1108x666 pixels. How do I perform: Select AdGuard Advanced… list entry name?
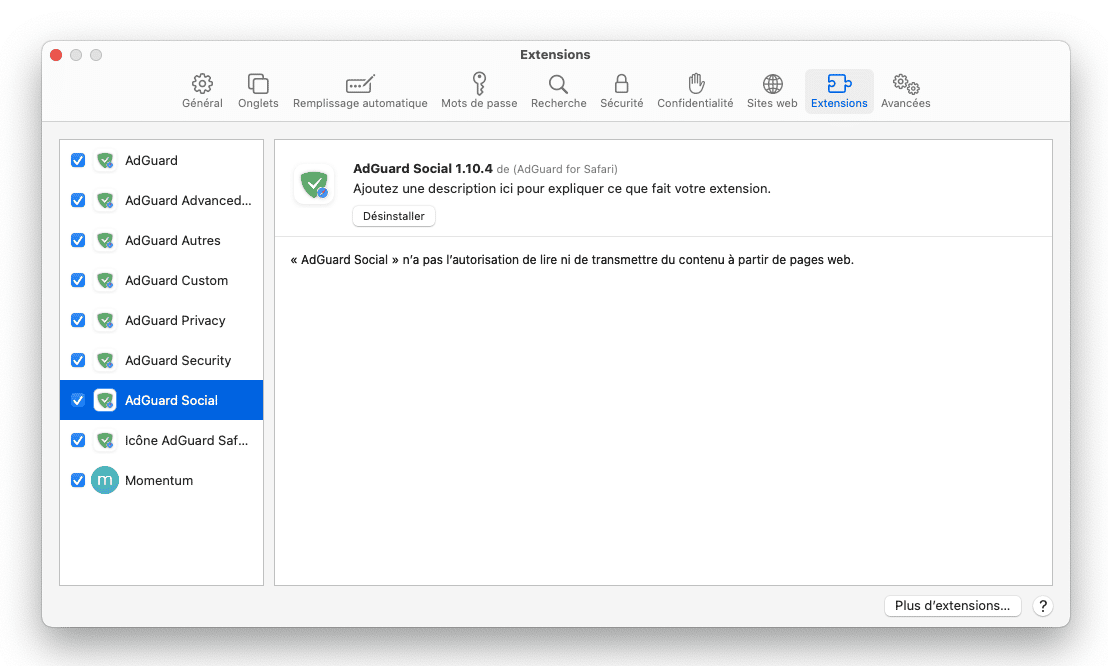[x=188, y=201]
